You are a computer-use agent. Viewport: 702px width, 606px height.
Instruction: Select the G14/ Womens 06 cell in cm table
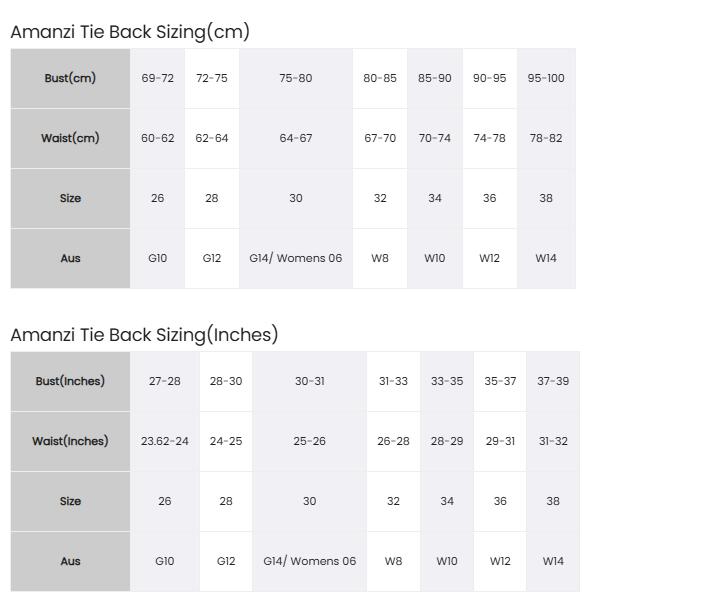point(296,258)
